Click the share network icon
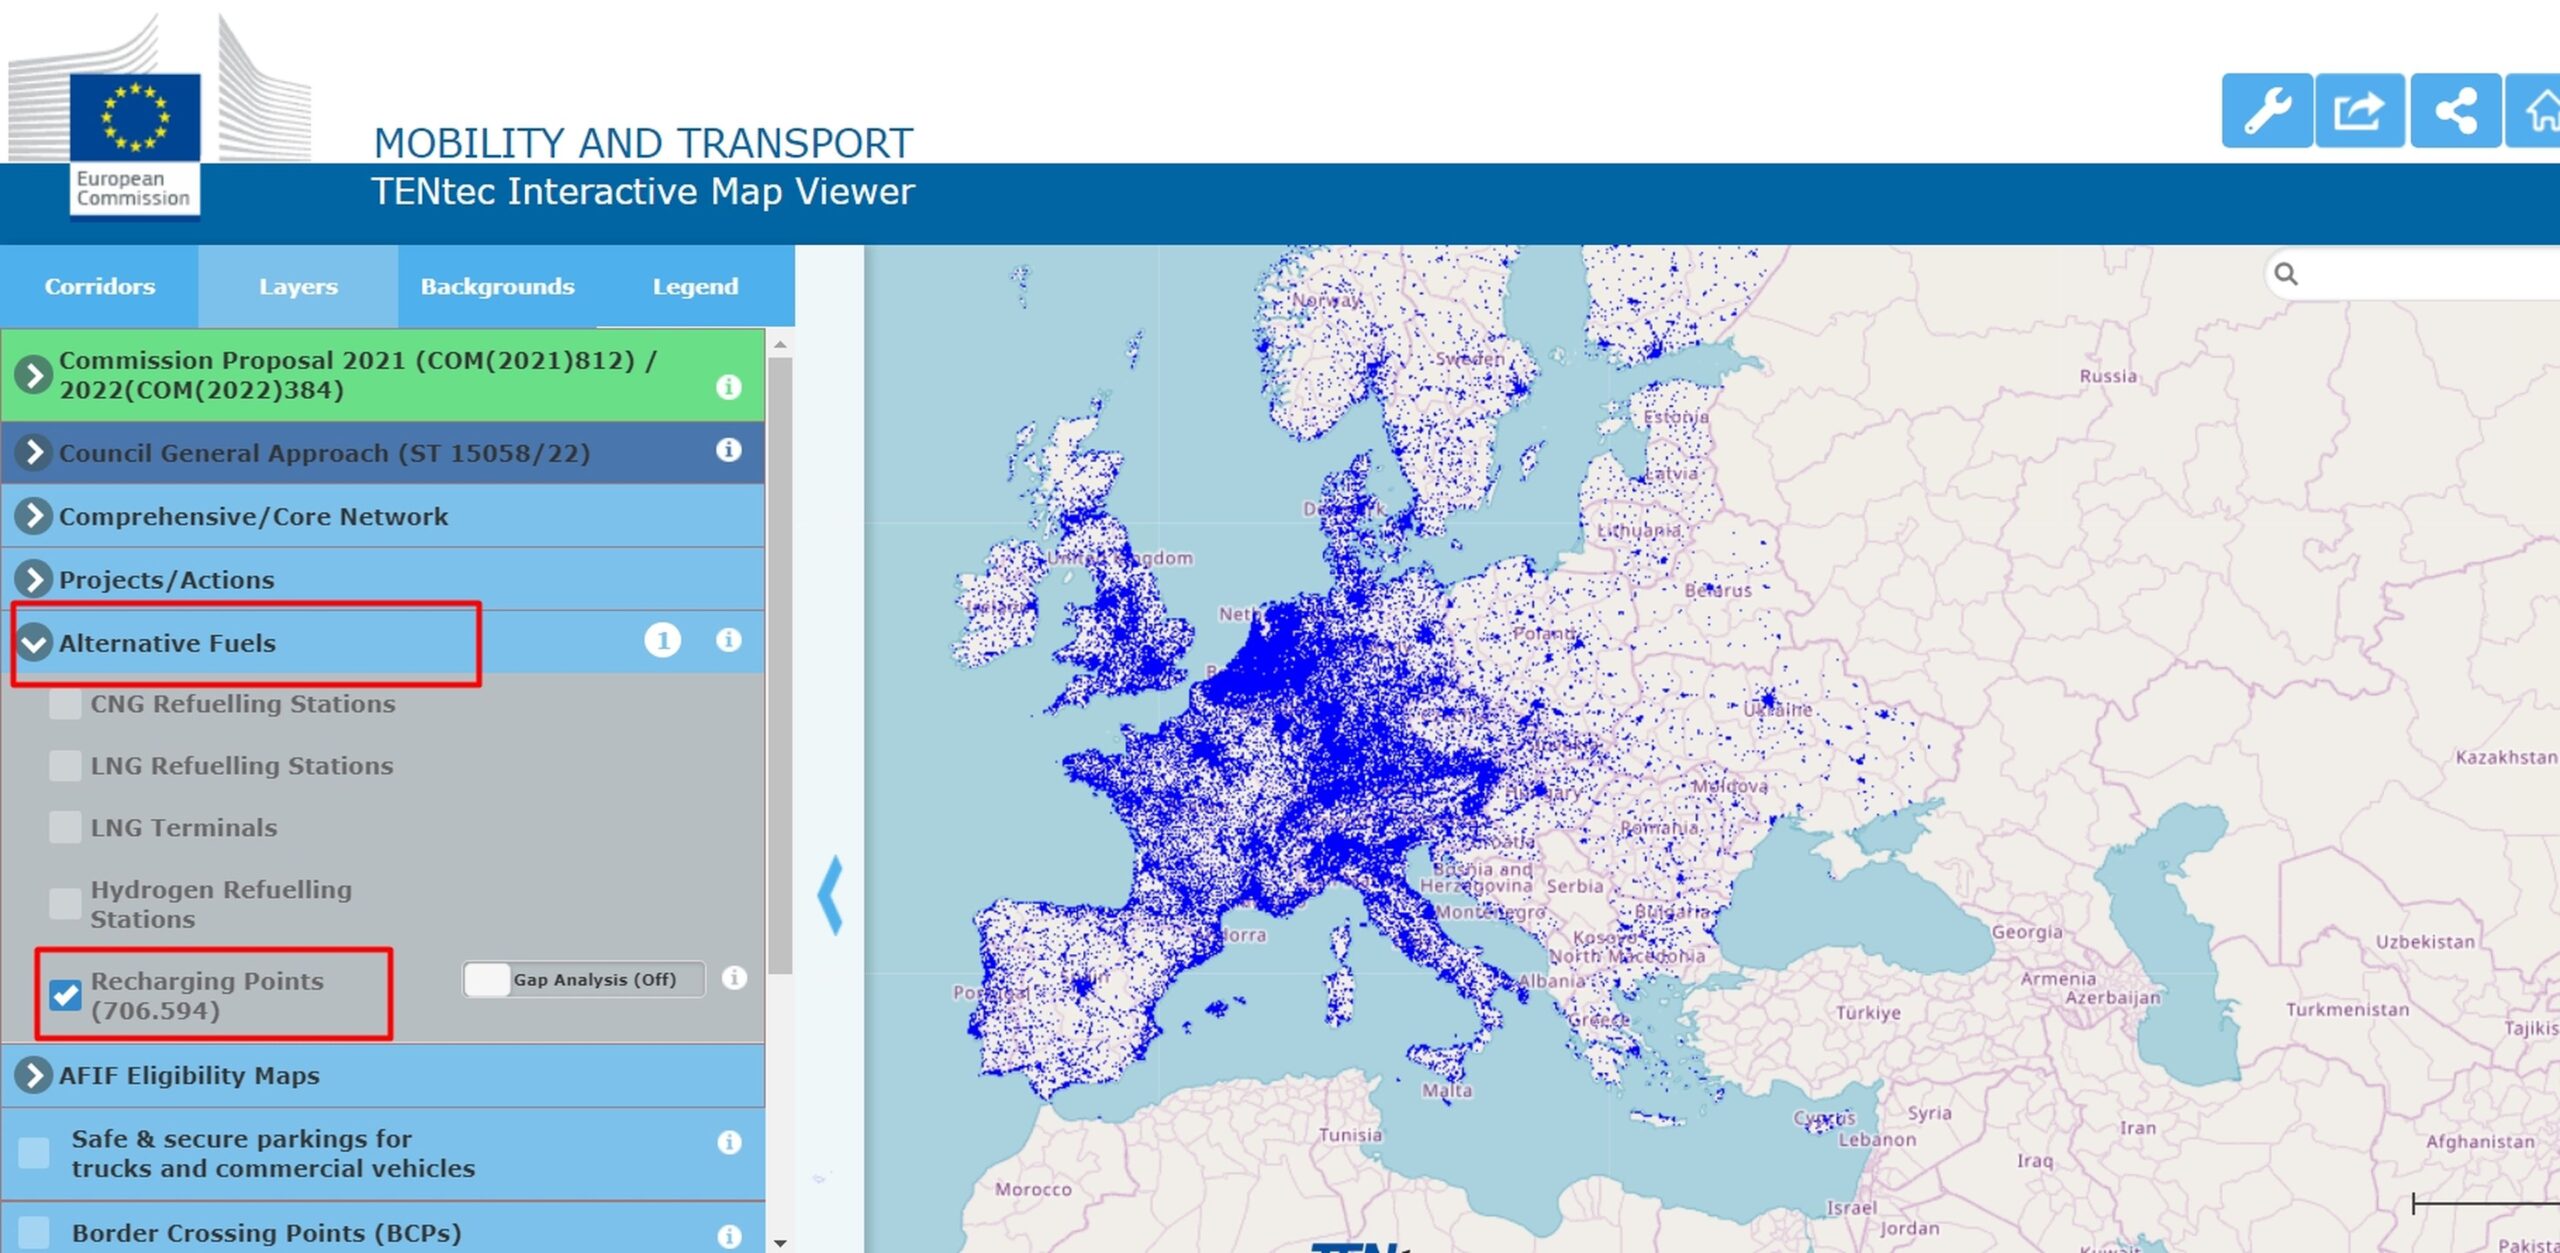2560x1253 pixels. tap(2454, 111)
